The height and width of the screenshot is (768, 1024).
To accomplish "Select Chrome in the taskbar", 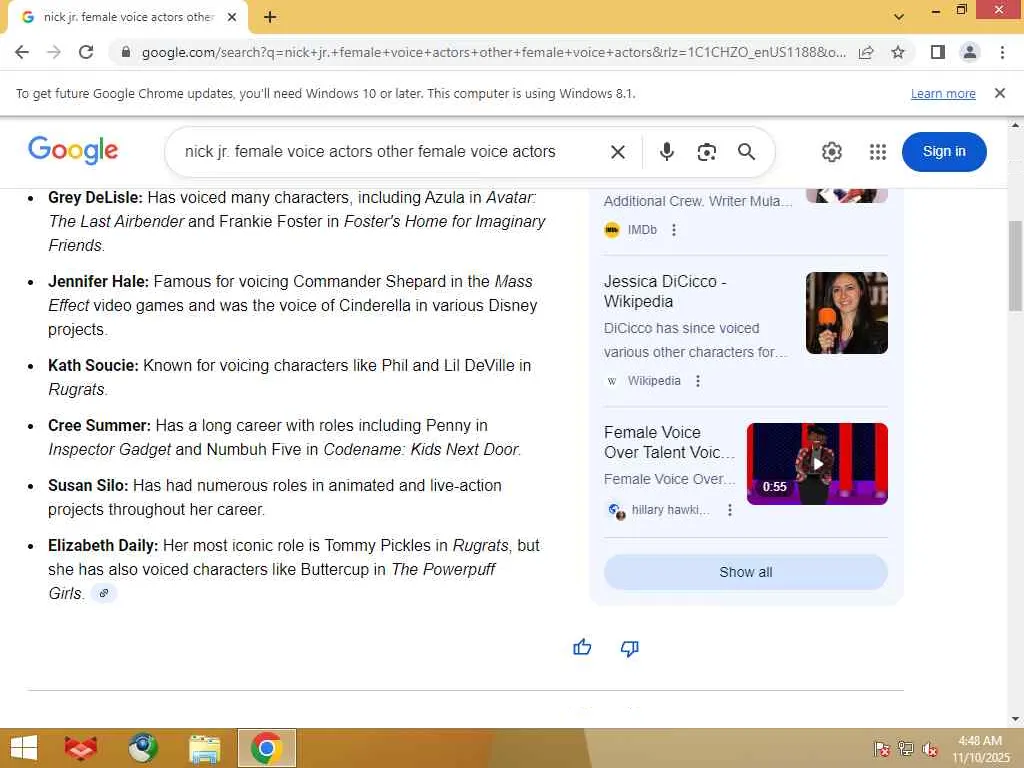I will [x=266, y=748].
